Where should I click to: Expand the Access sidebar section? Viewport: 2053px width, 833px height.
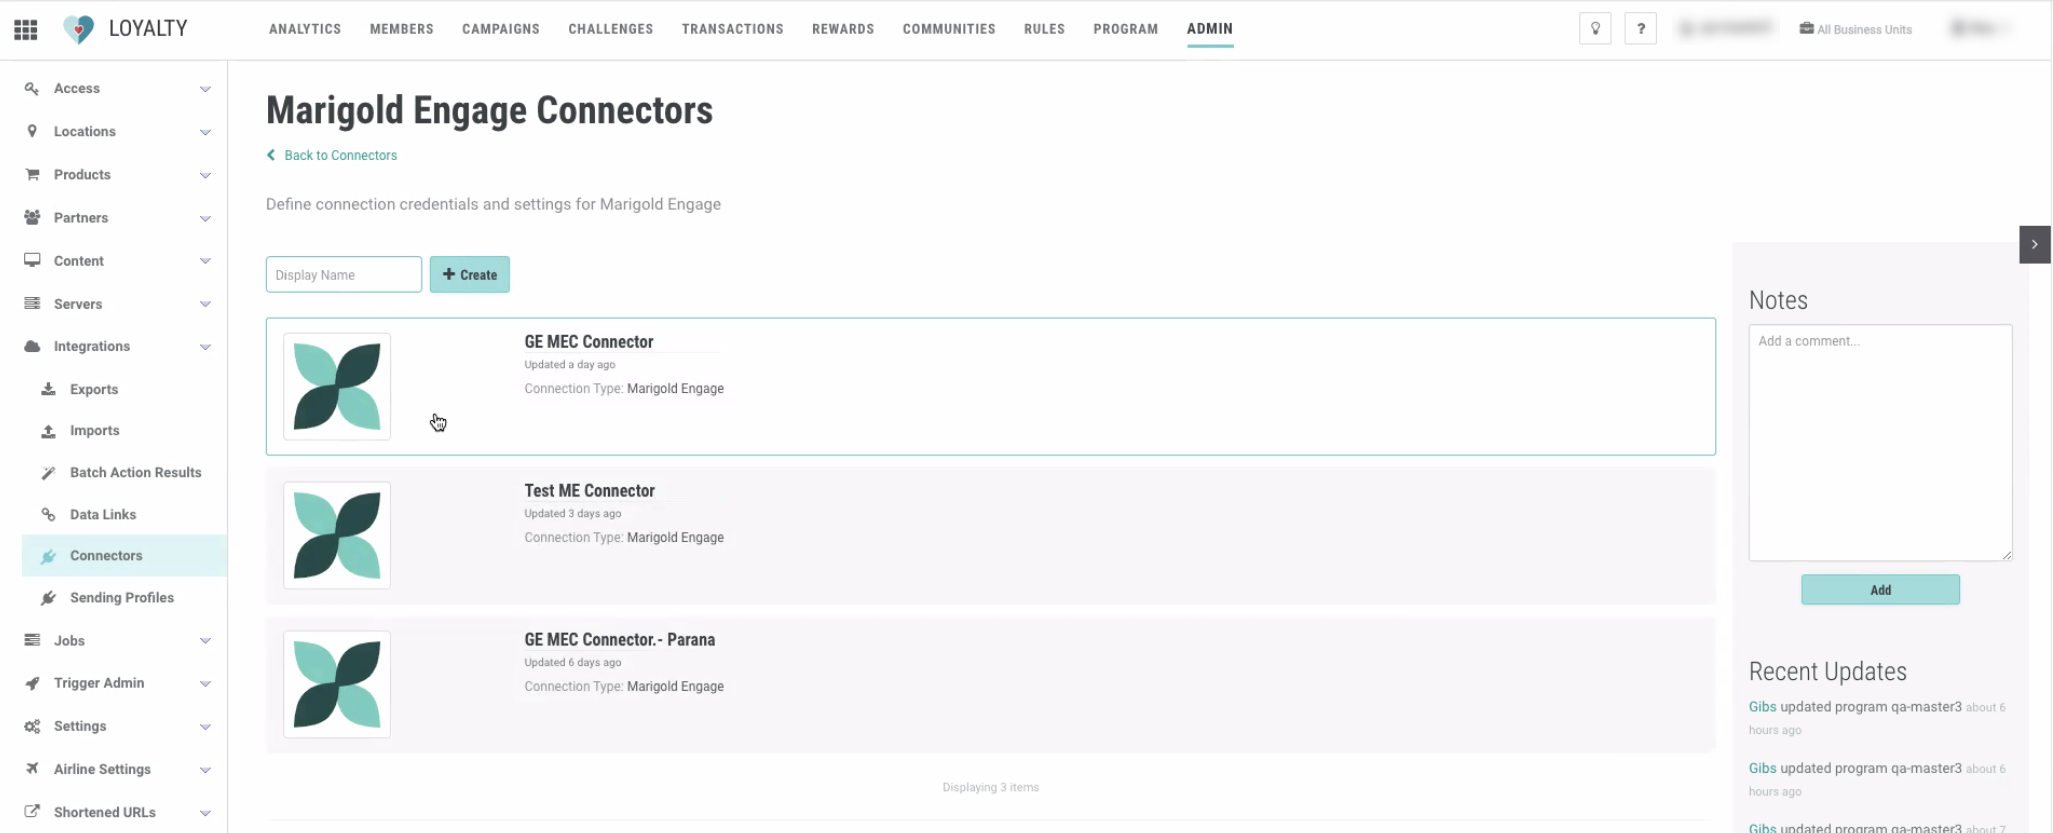pyautogui.click(x=205, y=89)
